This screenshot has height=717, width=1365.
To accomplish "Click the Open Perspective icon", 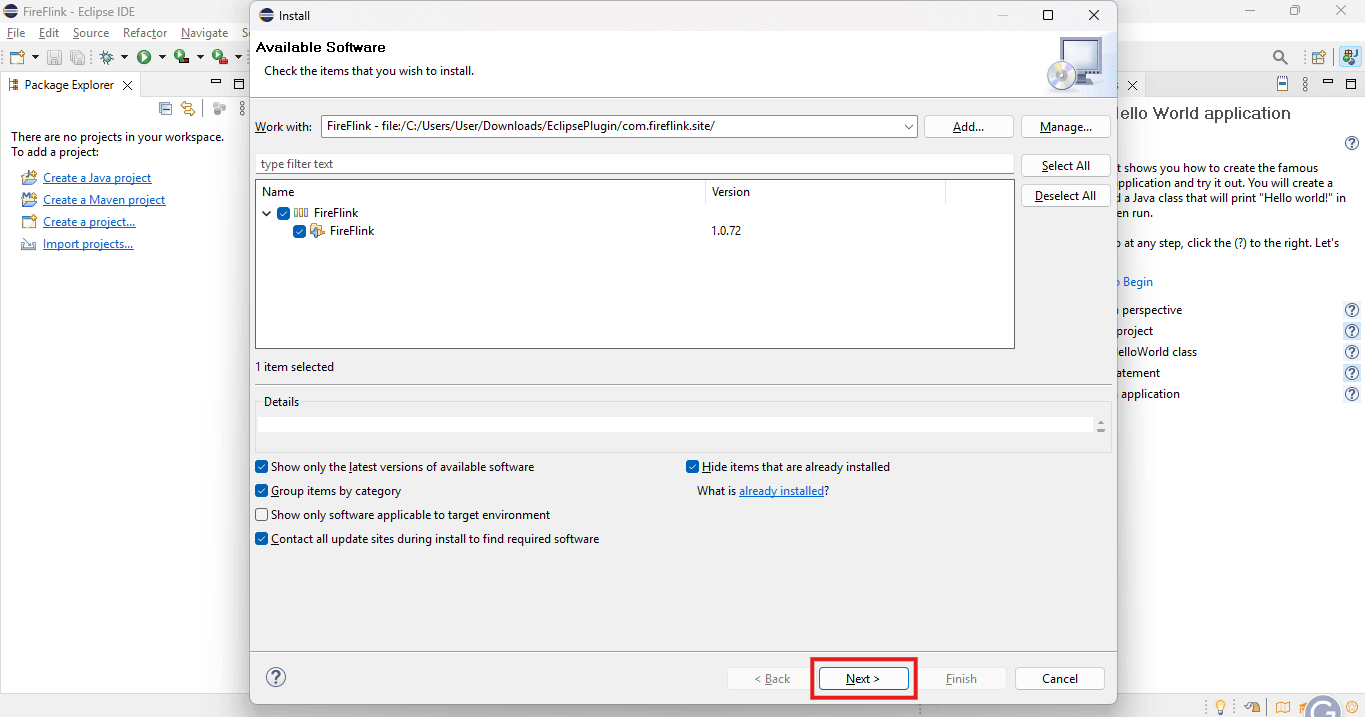I will 1319,57.
